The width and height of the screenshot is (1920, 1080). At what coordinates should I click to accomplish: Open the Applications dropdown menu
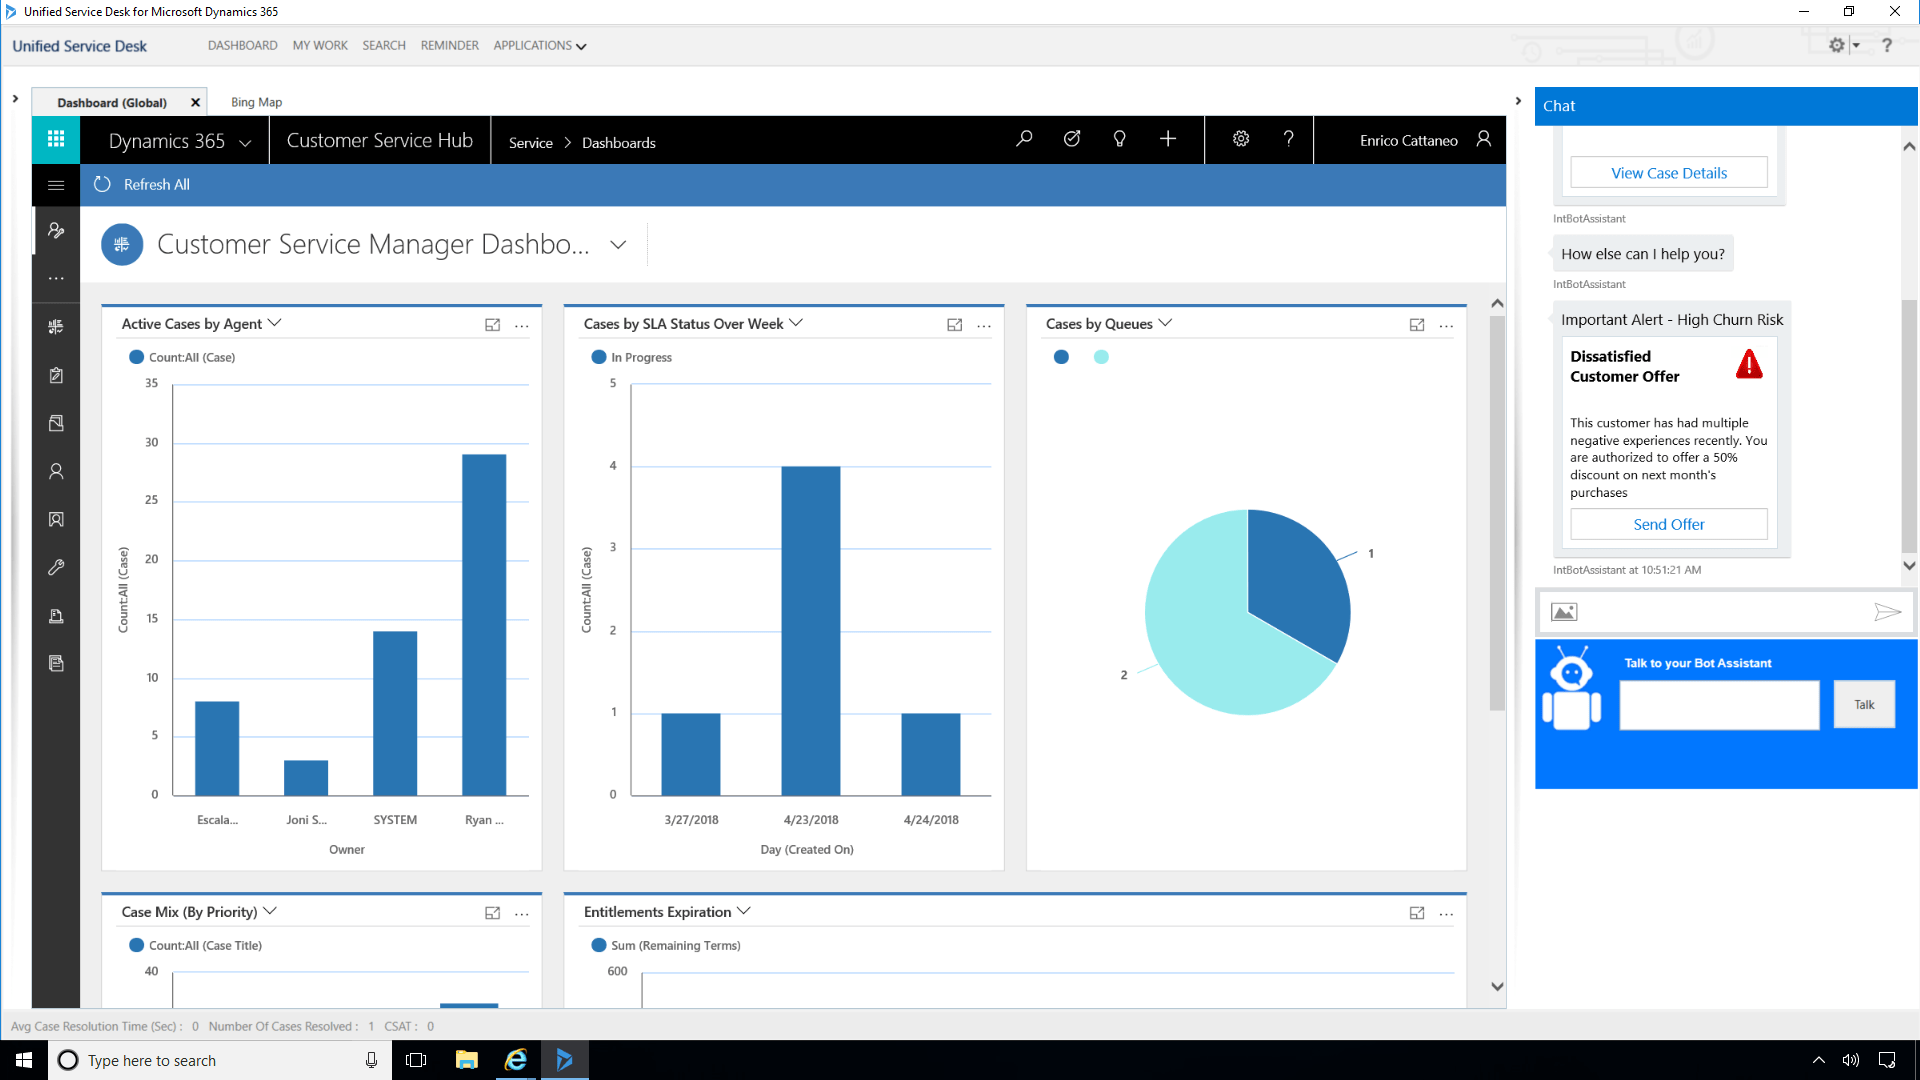pos(540,46)
